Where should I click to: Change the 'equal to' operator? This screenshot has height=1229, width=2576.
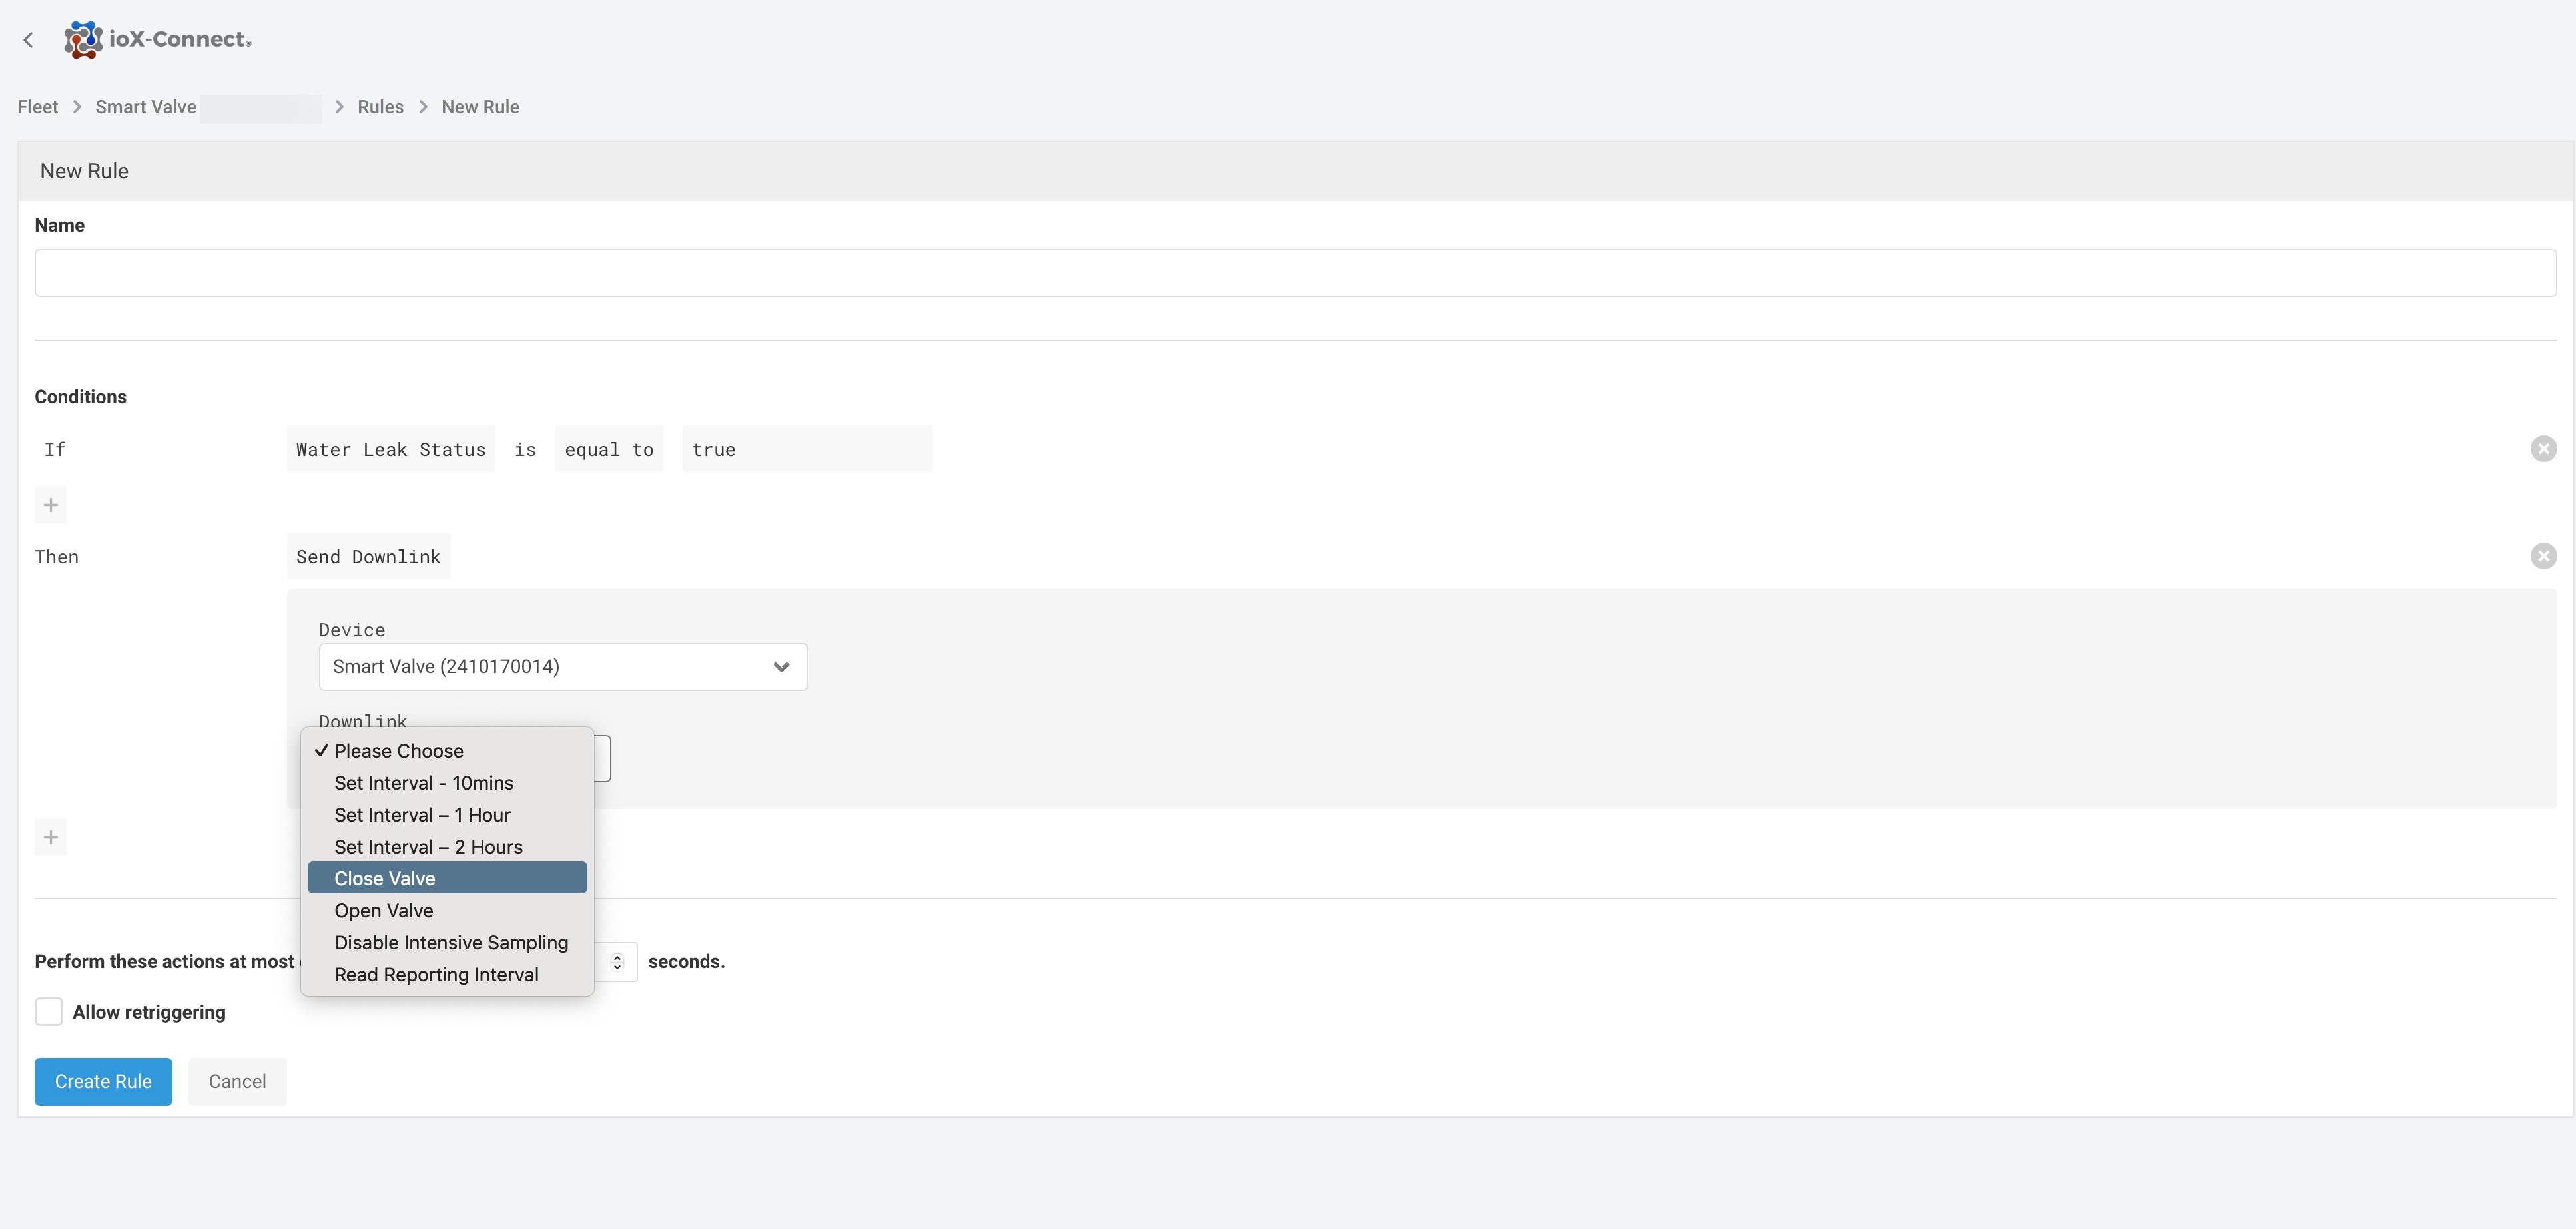(609, 450)
